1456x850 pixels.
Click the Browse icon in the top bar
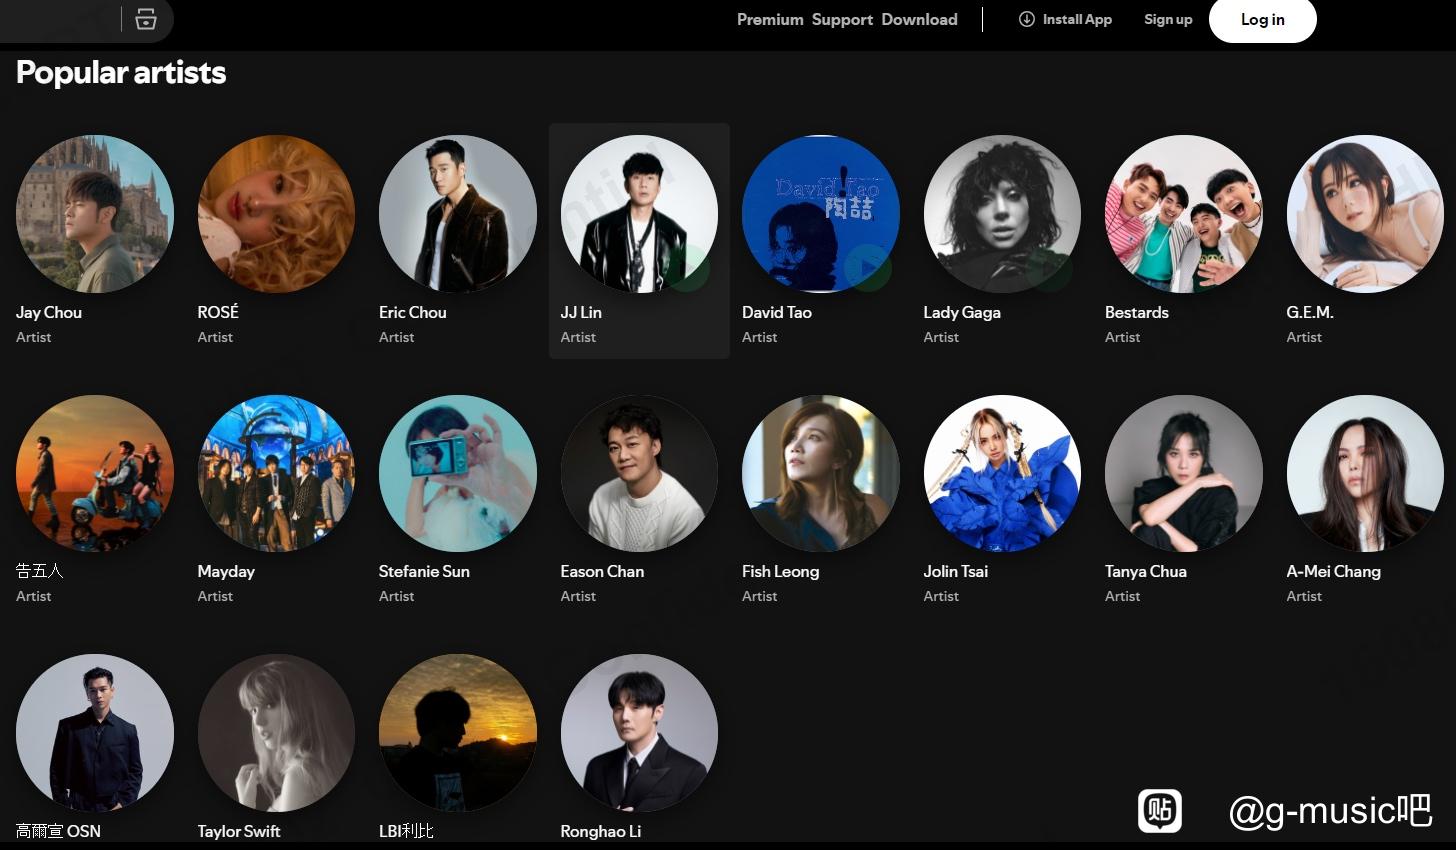tap(146, 19)
